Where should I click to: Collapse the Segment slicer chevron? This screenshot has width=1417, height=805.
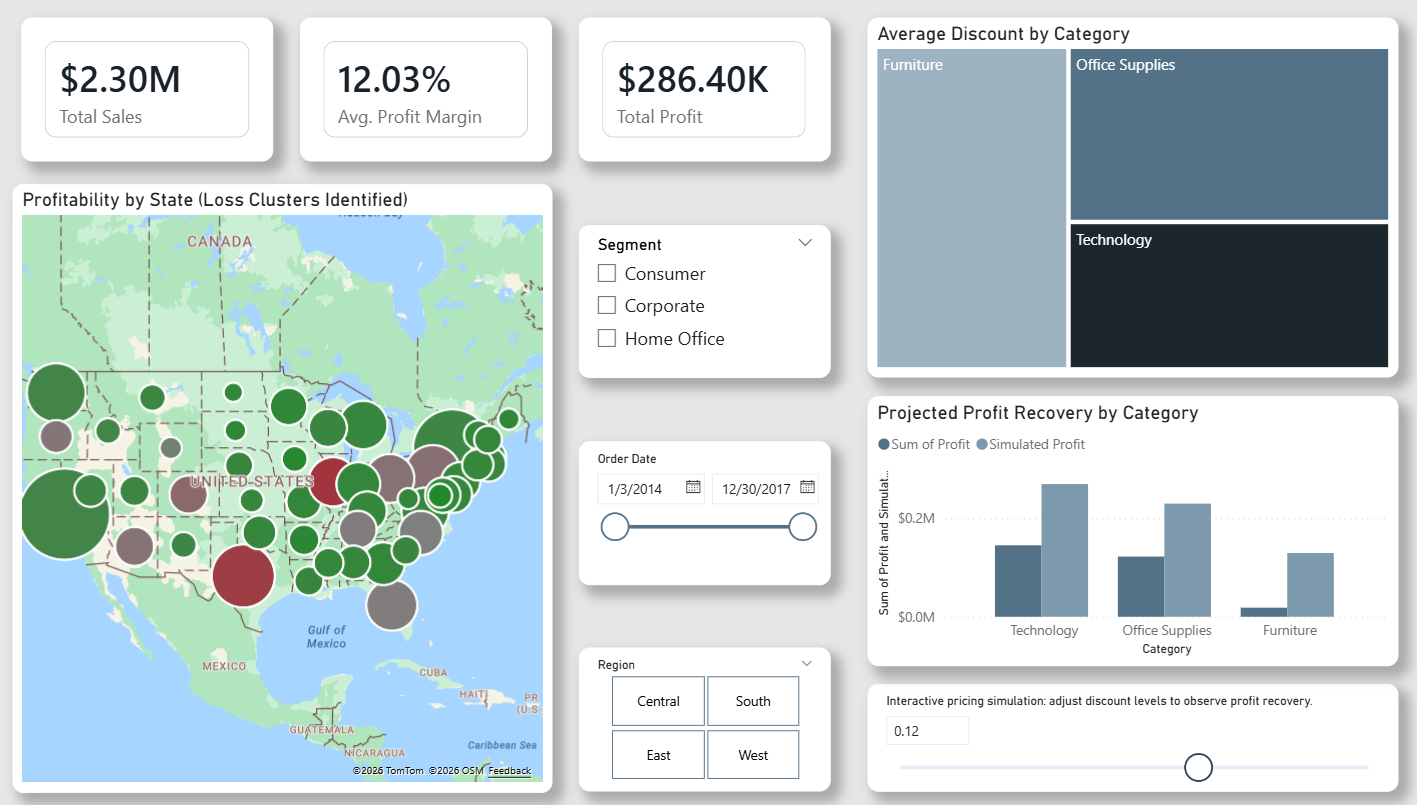click(x=805, y=243)
